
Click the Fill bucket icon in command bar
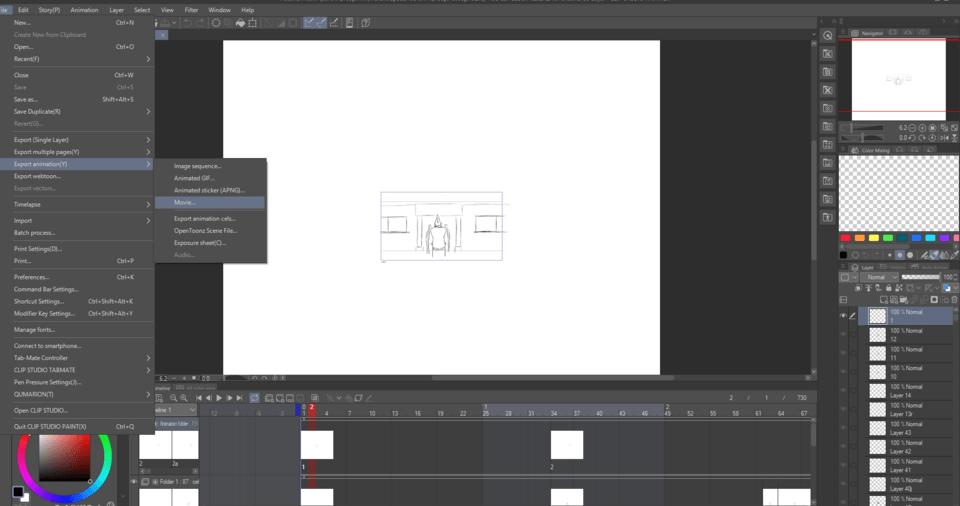pos(241,23)
